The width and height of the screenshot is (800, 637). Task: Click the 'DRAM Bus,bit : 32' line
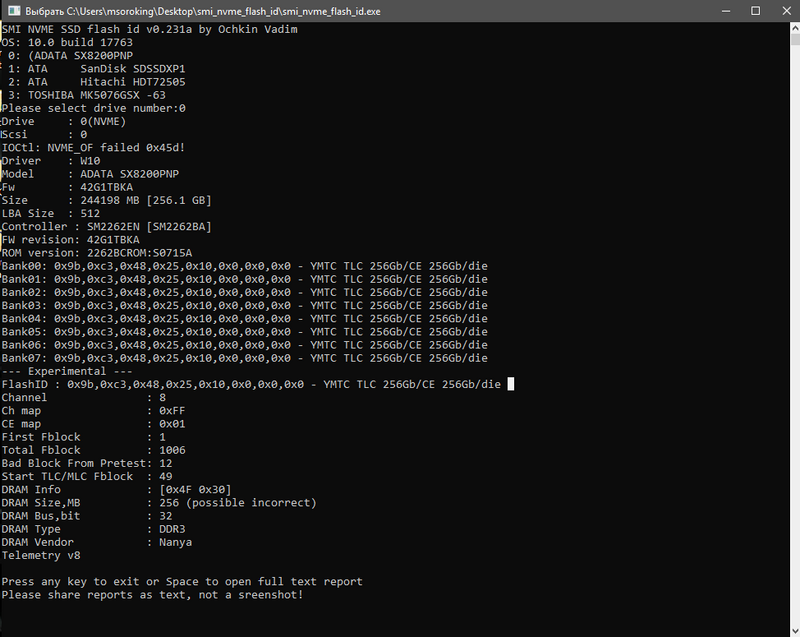click(87, 516)
